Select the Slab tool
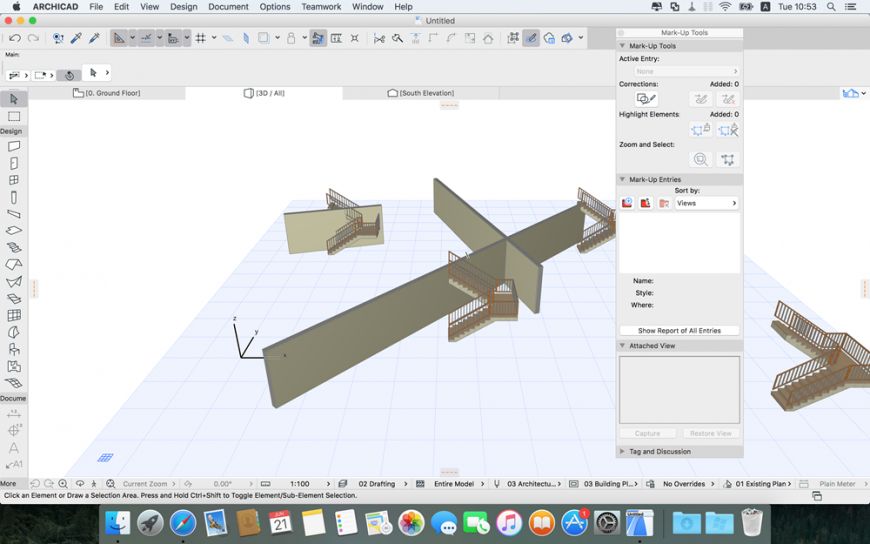The image size is (870, 544). pyautogui.click(x=14, y=230)
